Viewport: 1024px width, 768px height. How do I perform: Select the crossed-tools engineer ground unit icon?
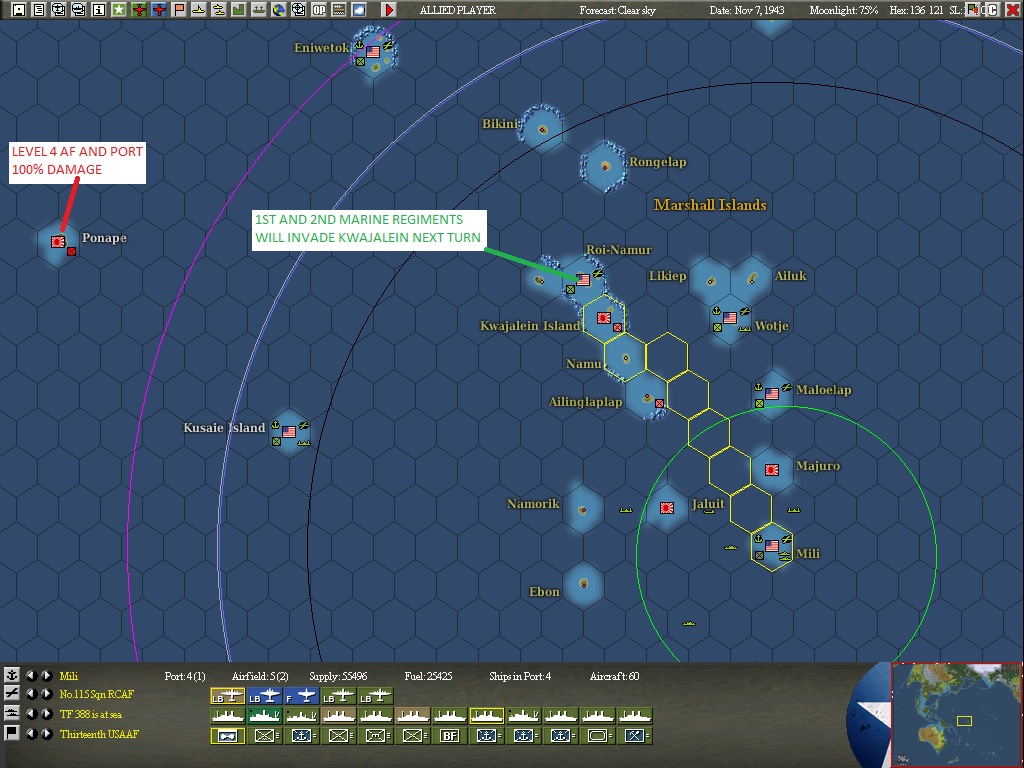point(634,736)
